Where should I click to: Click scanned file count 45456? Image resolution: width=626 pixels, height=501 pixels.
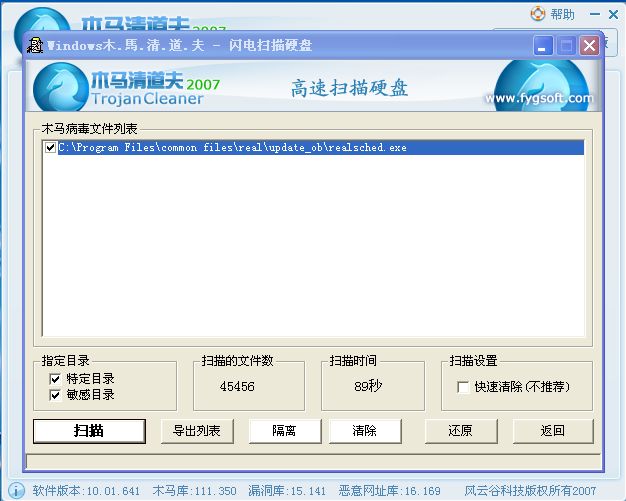pyautogui.click(x=237, y=386)
